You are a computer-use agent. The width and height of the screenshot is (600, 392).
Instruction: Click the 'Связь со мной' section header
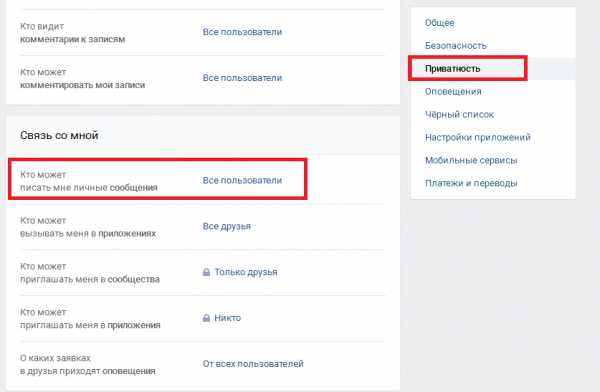pos(59,135)
